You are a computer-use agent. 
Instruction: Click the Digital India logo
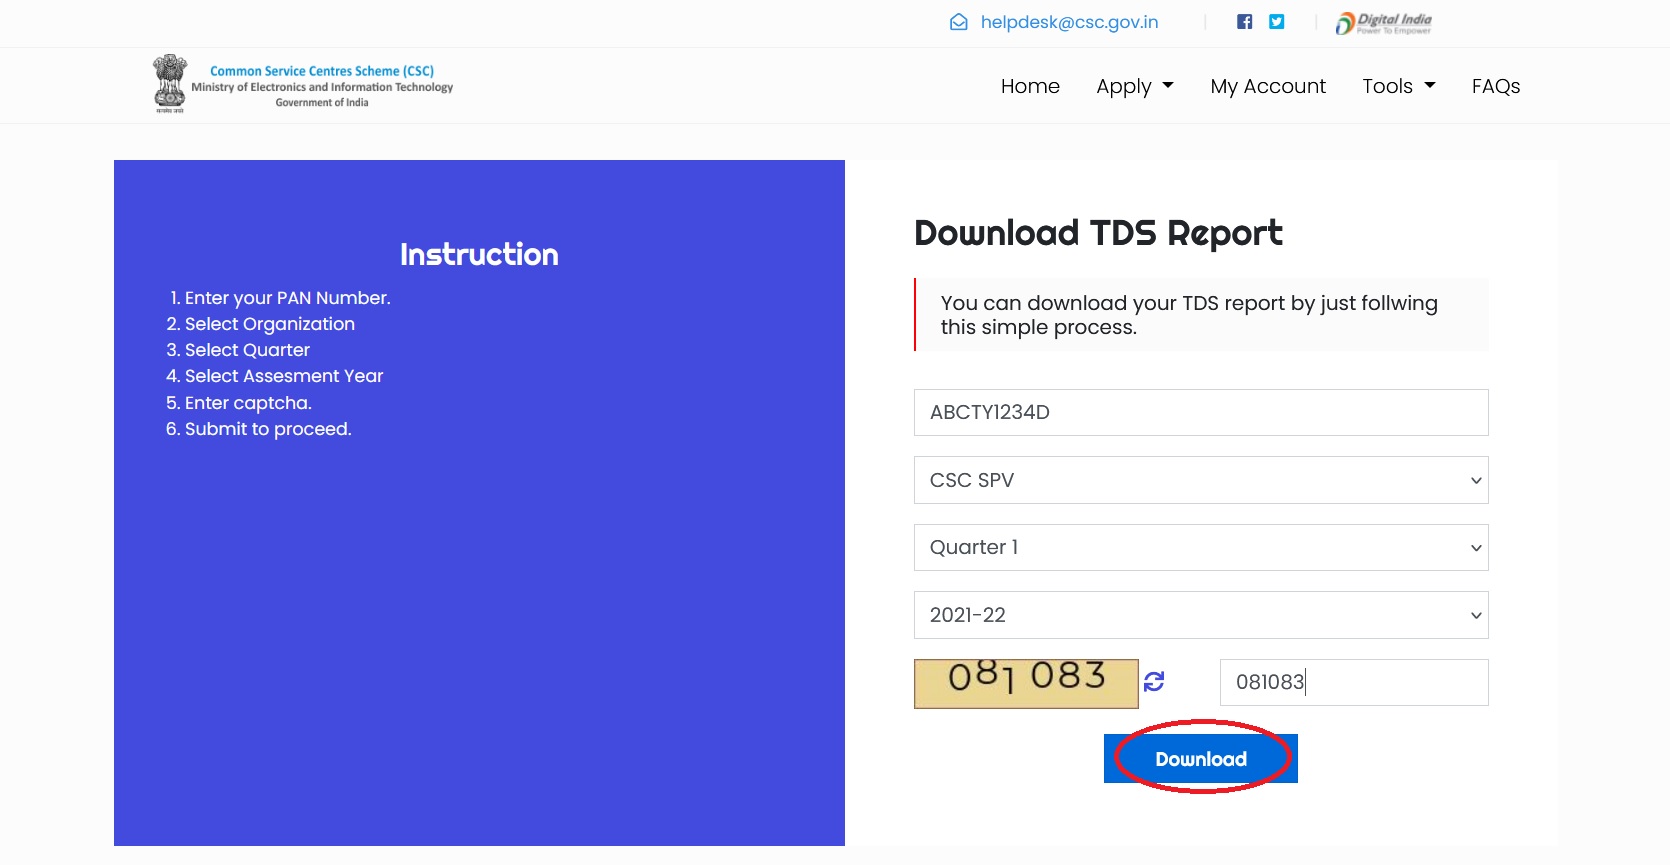tap(1384, 23)
